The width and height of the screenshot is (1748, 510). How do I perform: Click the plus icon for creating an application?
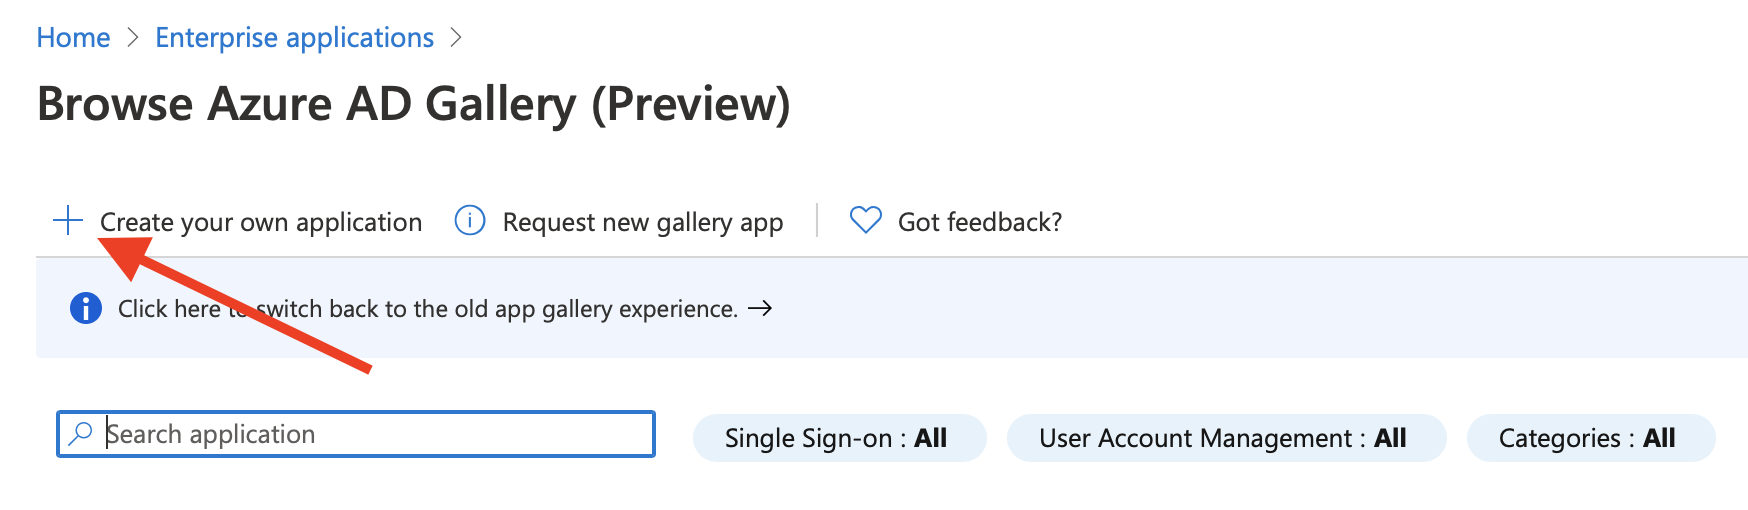68,220
